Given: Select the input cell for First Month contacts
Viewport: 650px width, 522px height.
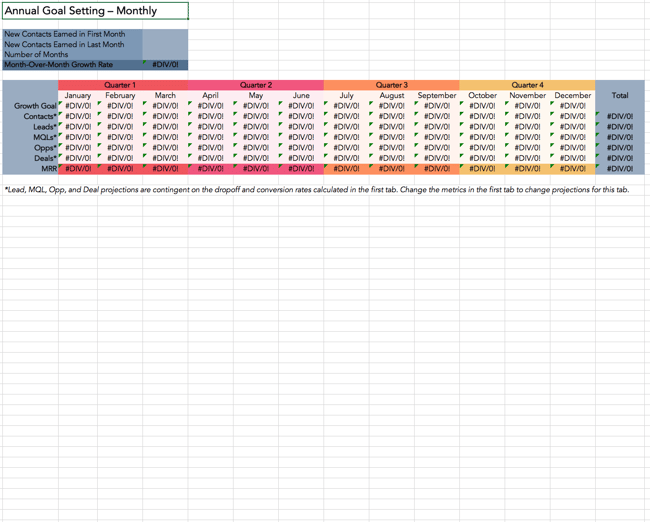Looking at the screenshot, I should pos(165,34).
